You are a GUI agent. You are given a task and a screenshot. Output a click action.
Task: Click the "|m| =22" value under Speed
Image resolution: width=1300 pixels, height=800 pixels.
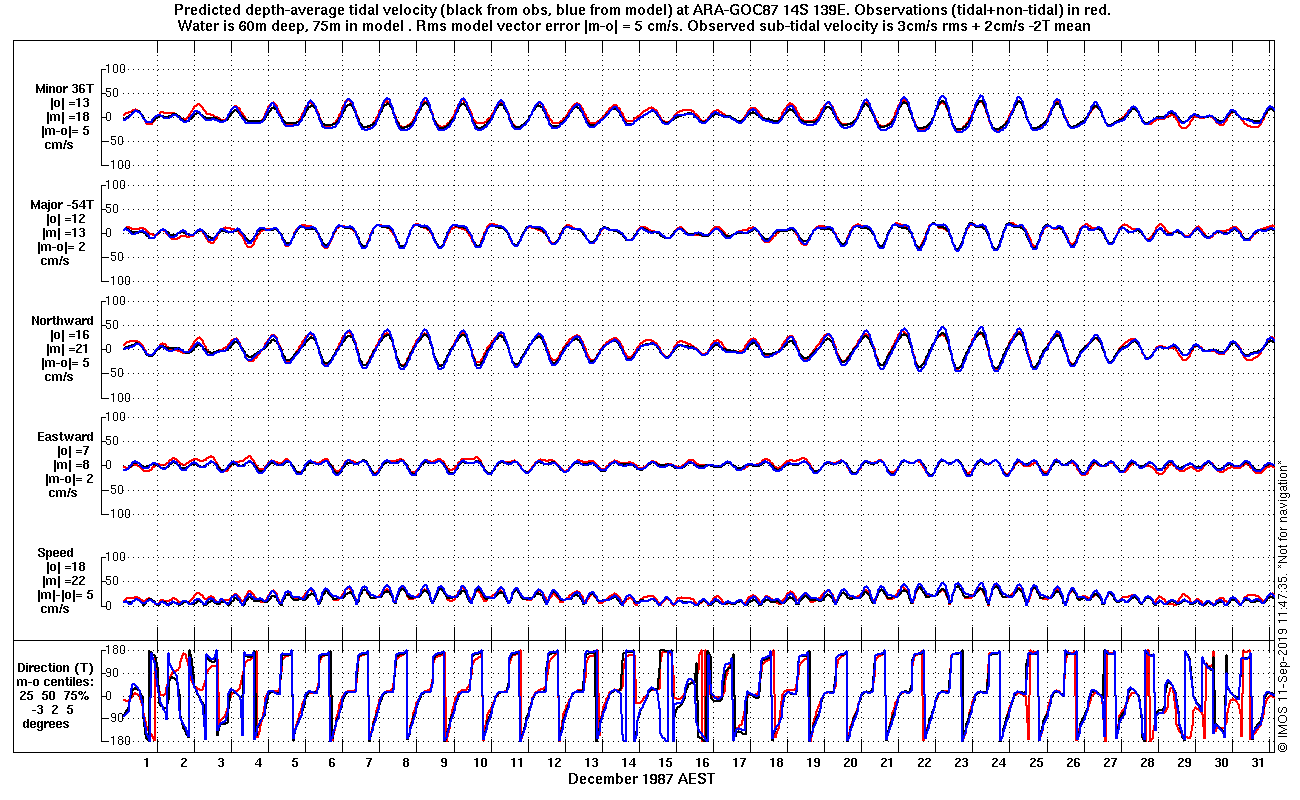click(x=62, y=581)
